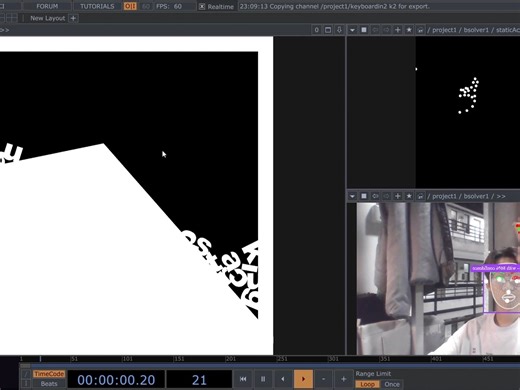This screenshot has width=520, height=390.
Task: Click lower-right pane square layout icon
Action: 364,196
